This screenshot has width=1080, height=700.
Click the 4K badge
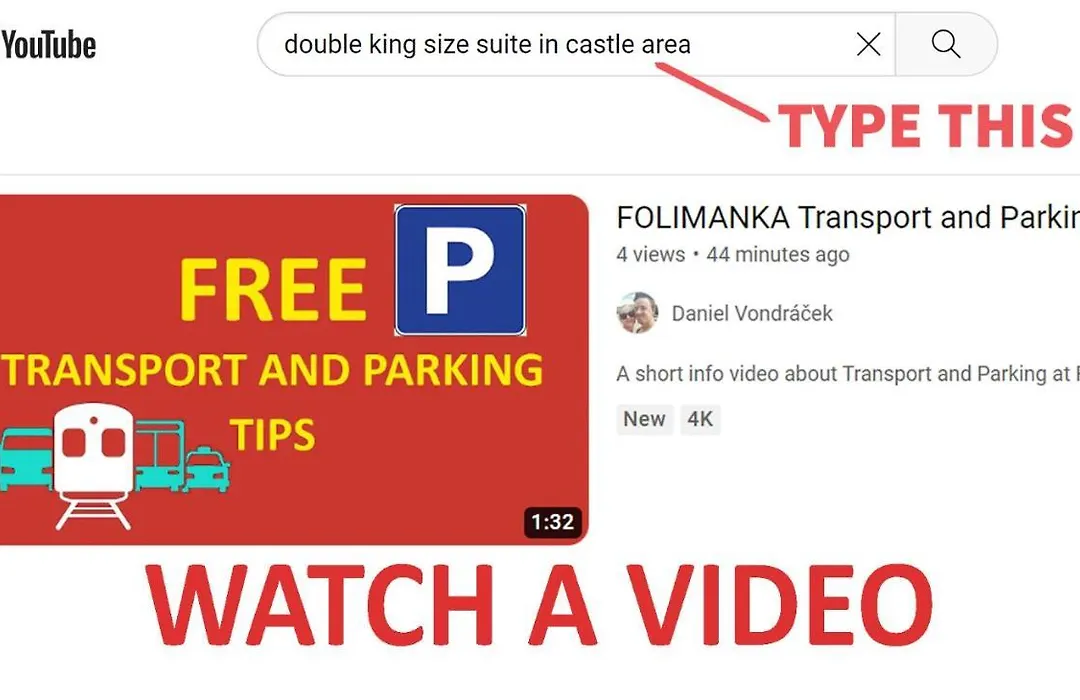700,419
